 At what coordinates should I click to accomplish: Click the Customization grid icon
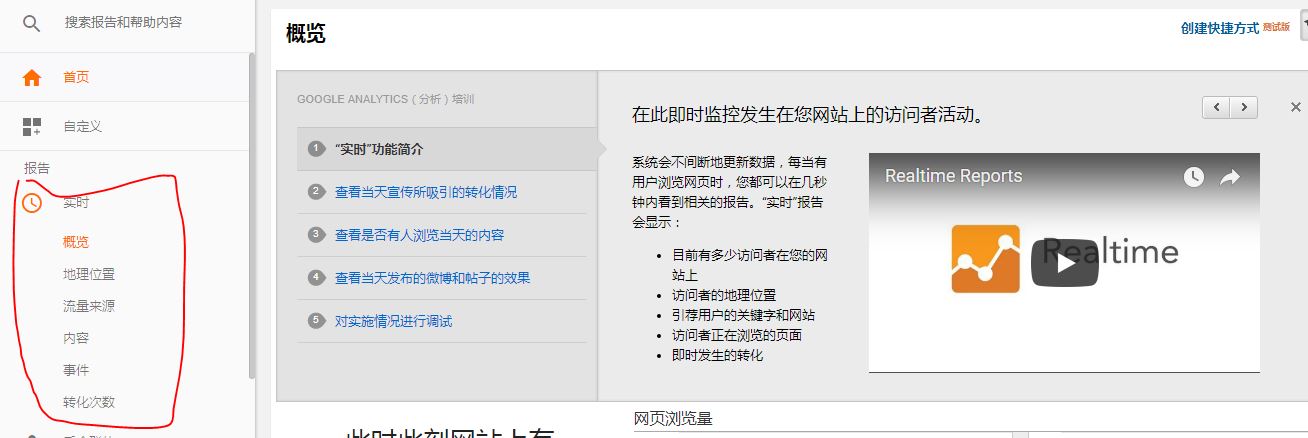click(x=32, y=127)
